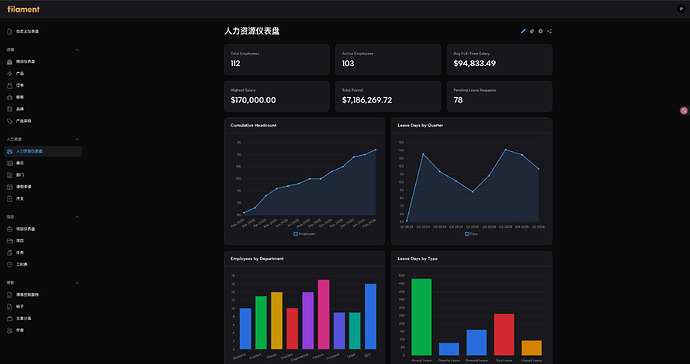Click the Total Payroll value $7,186,269.72
The height and width of the screenshot is (364, 690).
pos(367,100)
